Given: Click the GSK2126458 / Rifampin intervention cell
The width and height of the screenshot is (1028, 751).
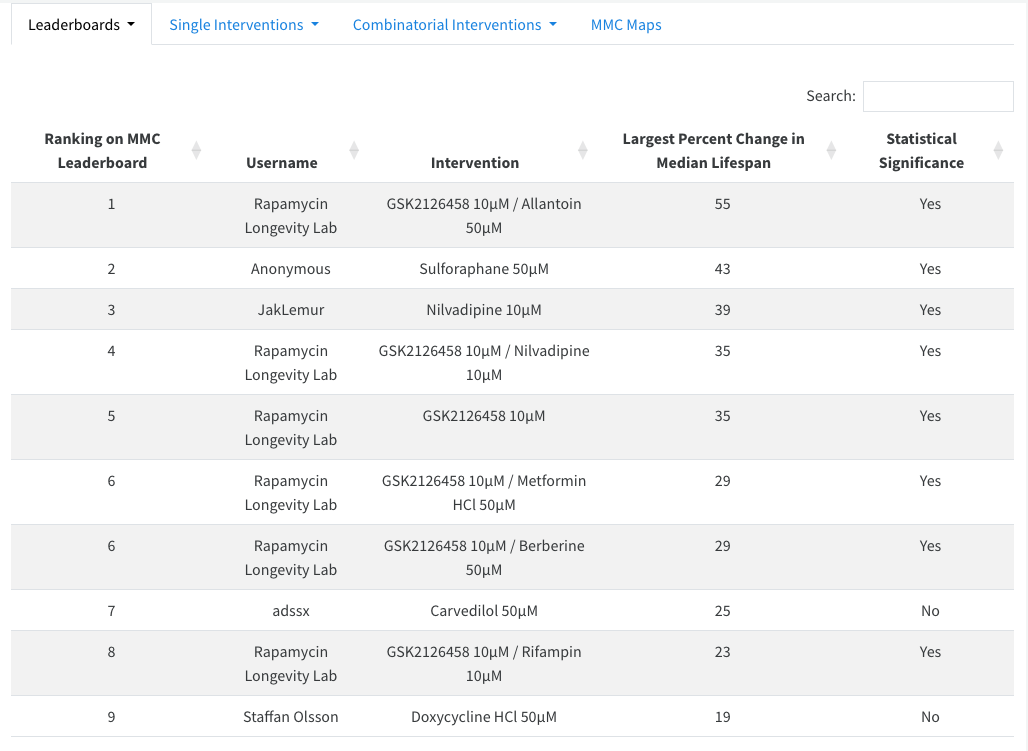Looking at the screenshot, I should pyautogui.click(x=484, y=664).
